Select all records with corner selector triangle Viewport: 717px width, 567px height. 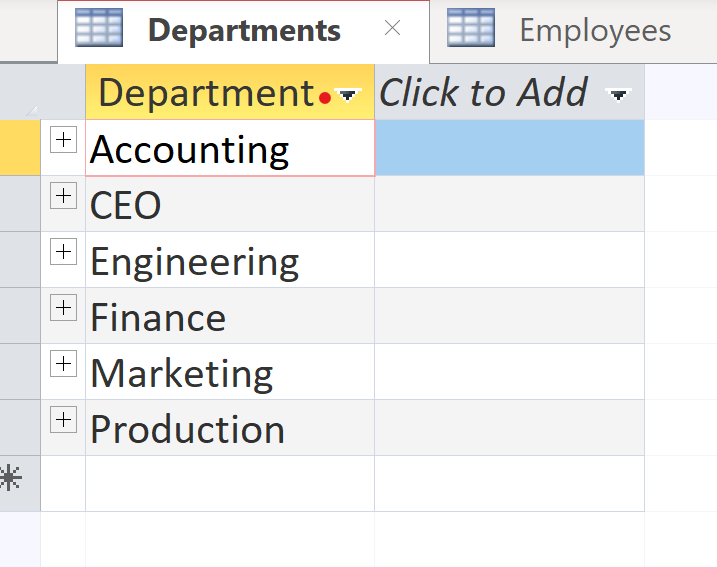click(x=32, y=110)
